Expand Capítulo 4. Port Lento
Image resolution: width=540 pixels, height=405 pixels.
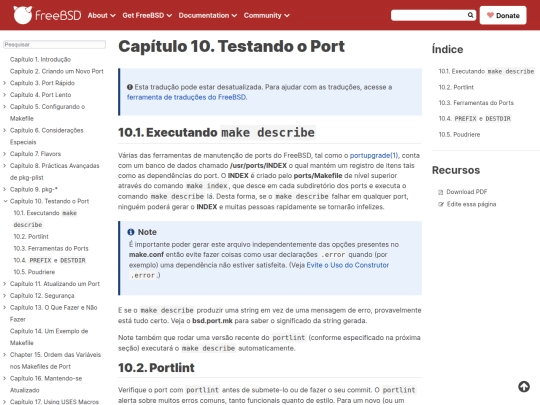tap(4, 95)
